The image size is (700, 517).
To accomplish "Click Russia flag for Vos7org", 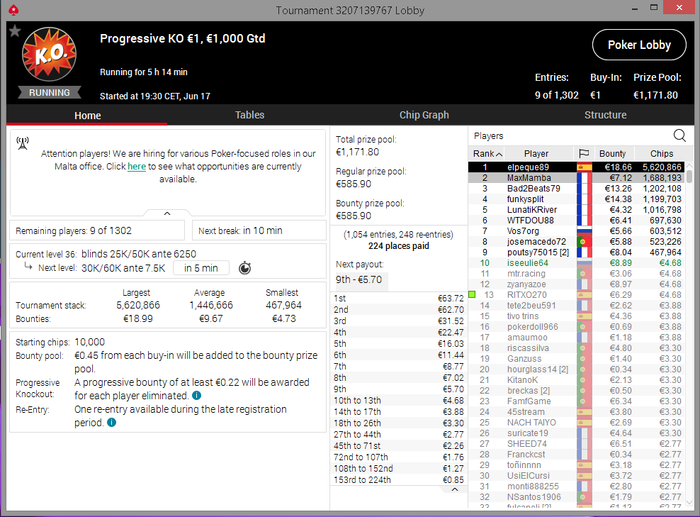I will 584,231.
